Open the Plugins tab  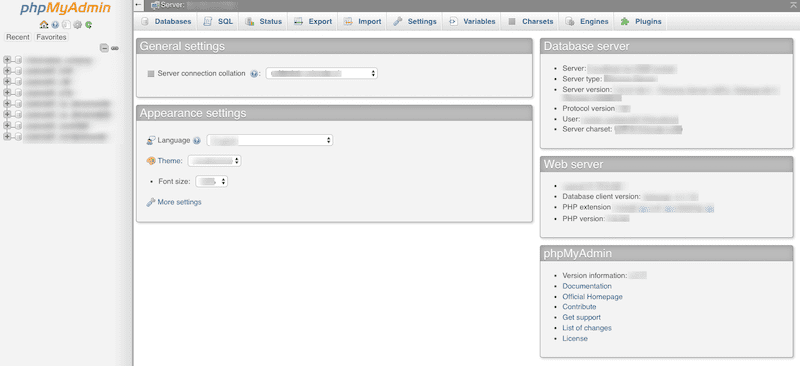coord(641,21)
